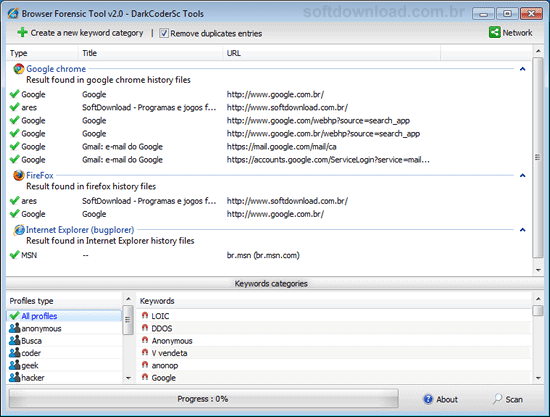This screenshot has height=417, width=550.
Task: Collapse the FireFox results group
Action: 522,175
